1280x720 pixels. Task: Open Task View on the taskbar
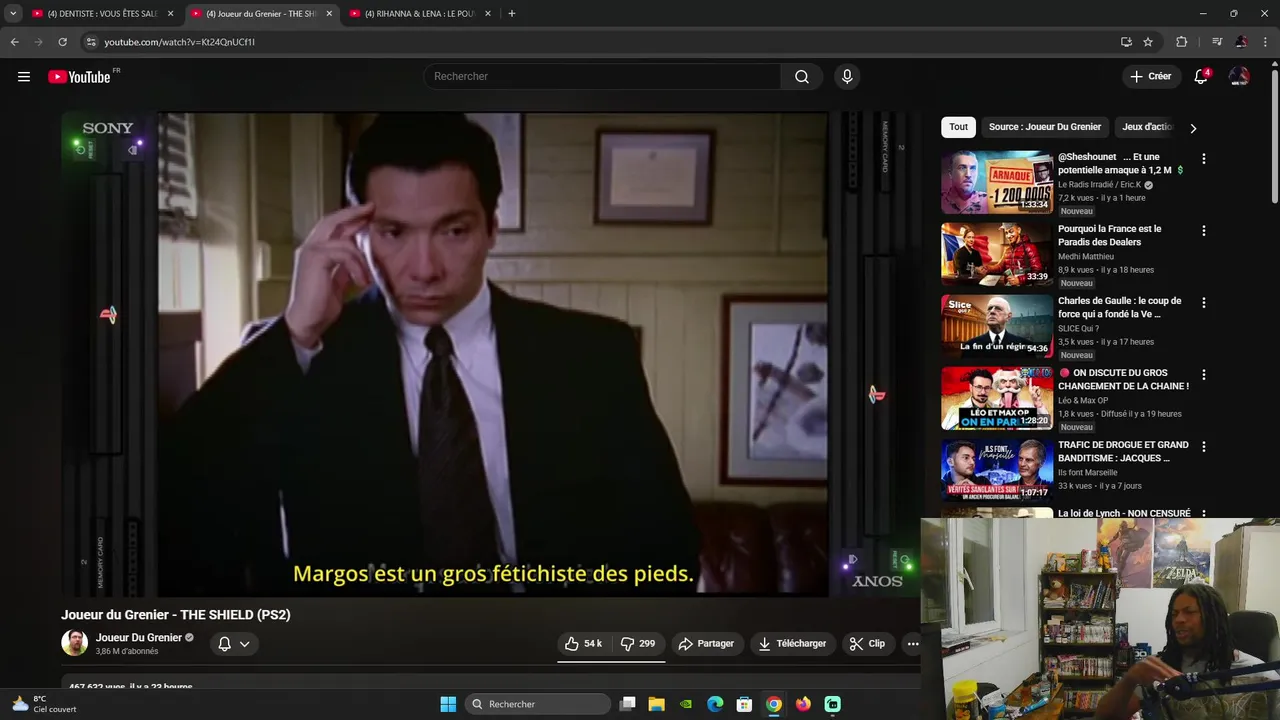point(627,704)
